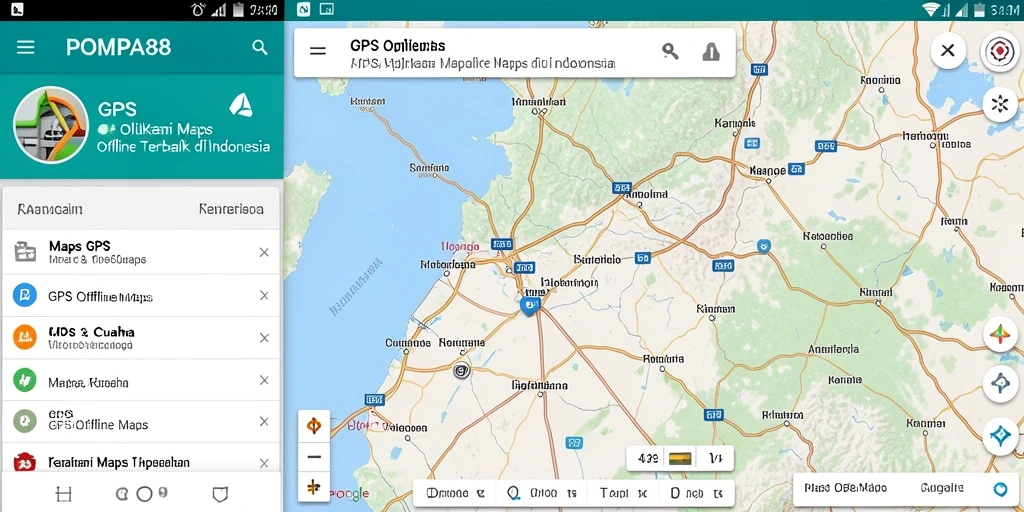Tap the red icon of the bottom list row

click(25, 462)
